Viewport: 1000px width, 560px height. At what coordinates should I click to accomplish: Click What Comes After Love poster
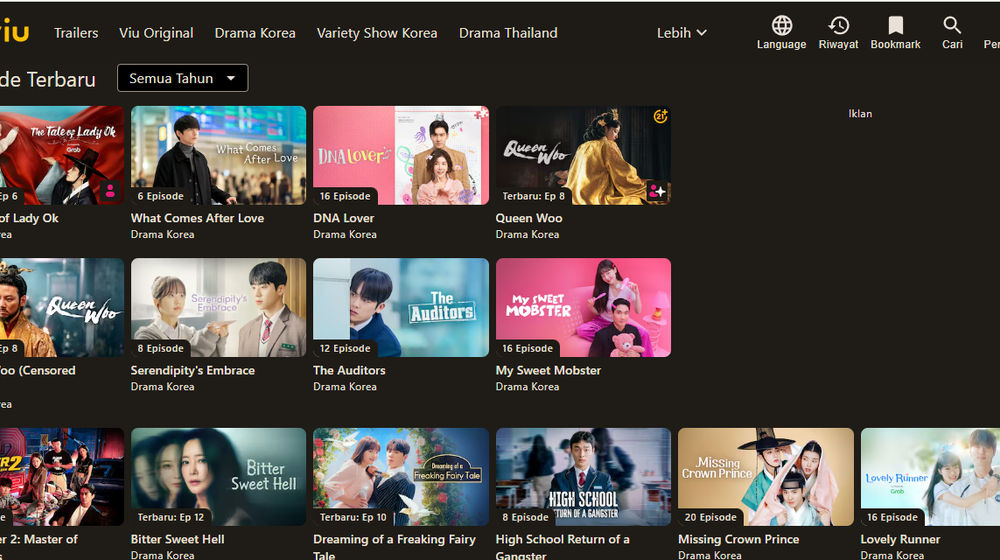pos(218,155)
